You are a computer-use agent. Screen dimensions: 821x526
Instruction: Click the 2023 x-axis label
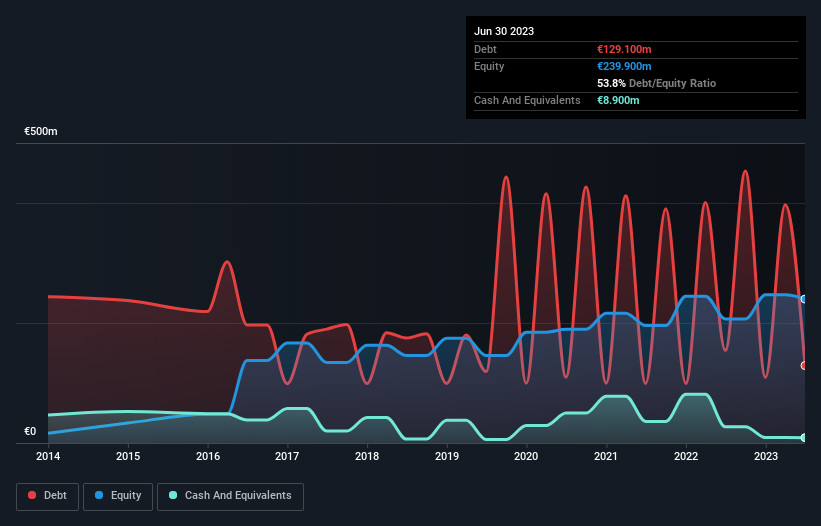pyautogui.click(x=765, y=456)
